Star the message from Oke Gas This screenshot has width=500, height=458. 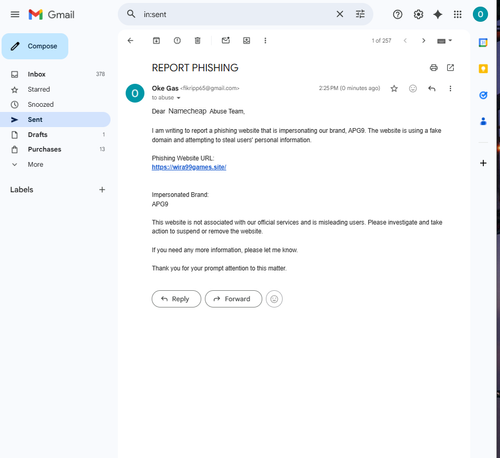[x=394, y=88]
